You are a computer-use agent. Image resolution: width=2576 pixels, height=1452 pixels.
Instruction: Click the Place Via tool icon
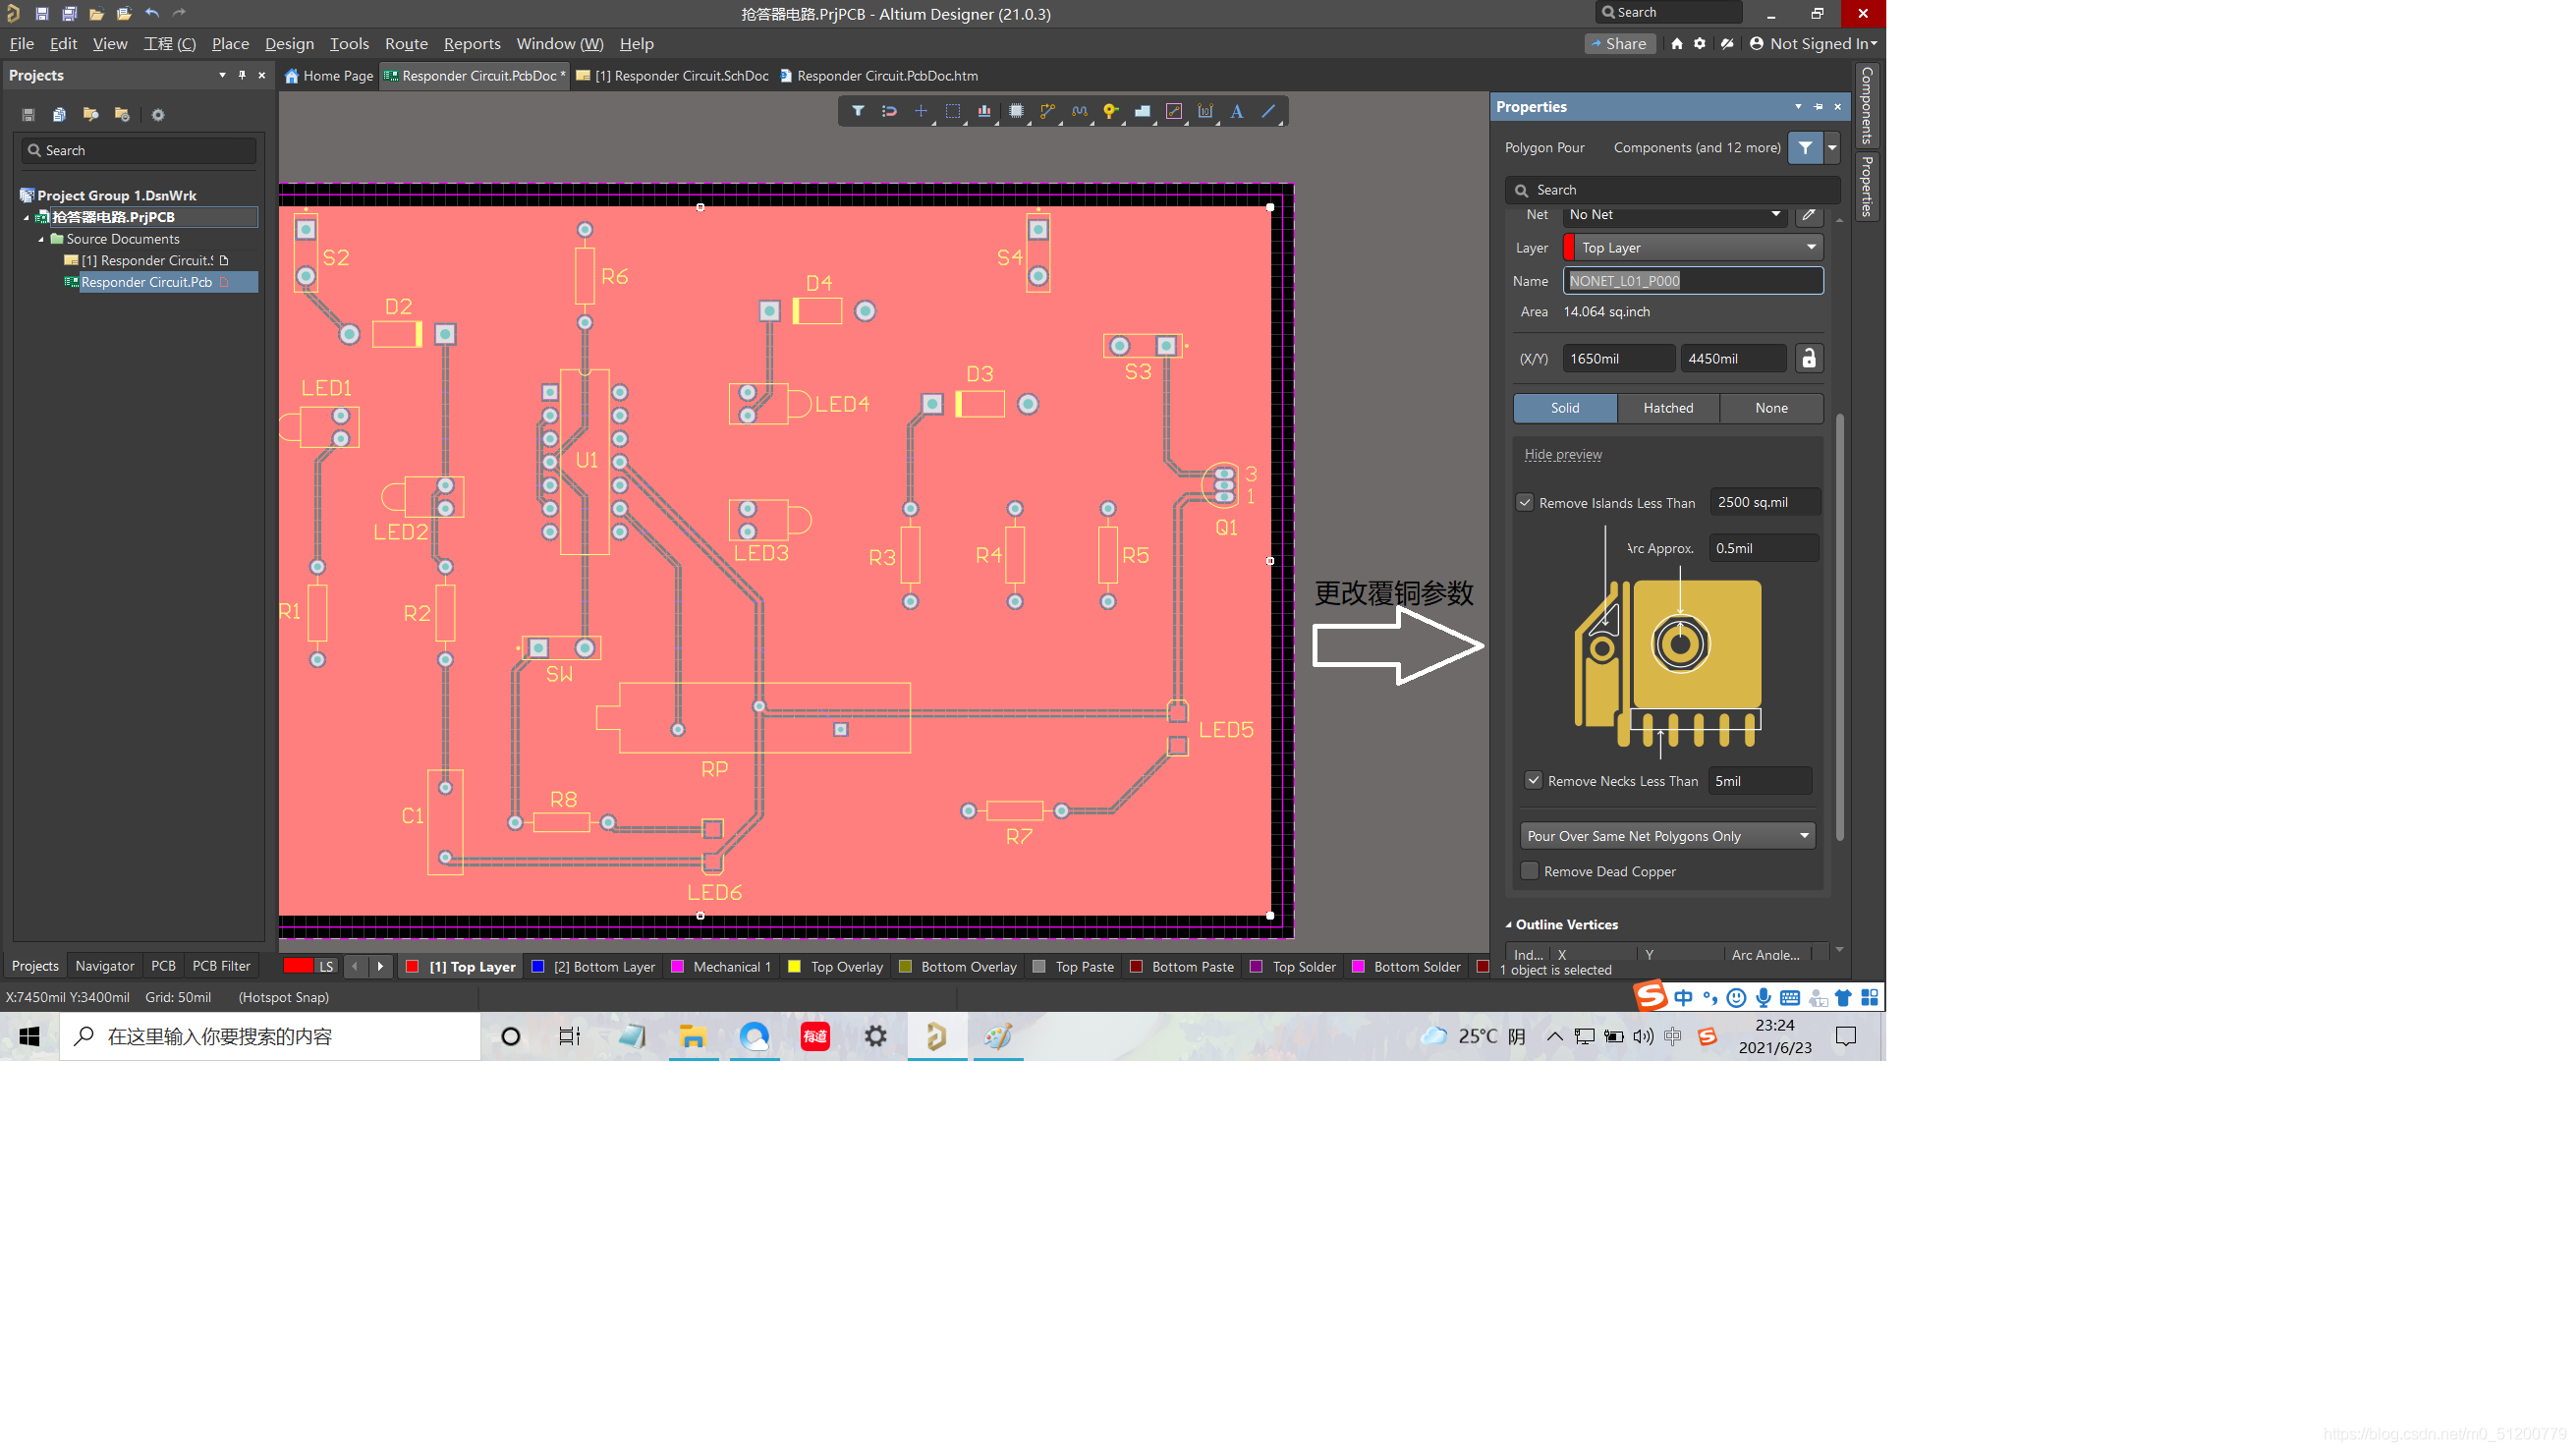click(1110, 111)
